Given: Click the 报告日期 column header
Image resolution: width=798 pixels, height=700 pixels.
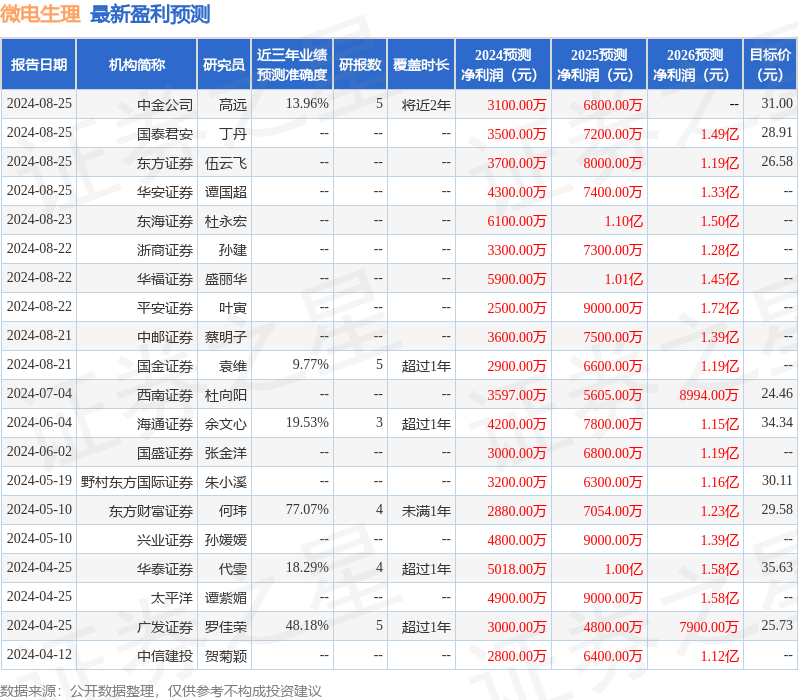Looking at the screenshot, I should (39, 65).
